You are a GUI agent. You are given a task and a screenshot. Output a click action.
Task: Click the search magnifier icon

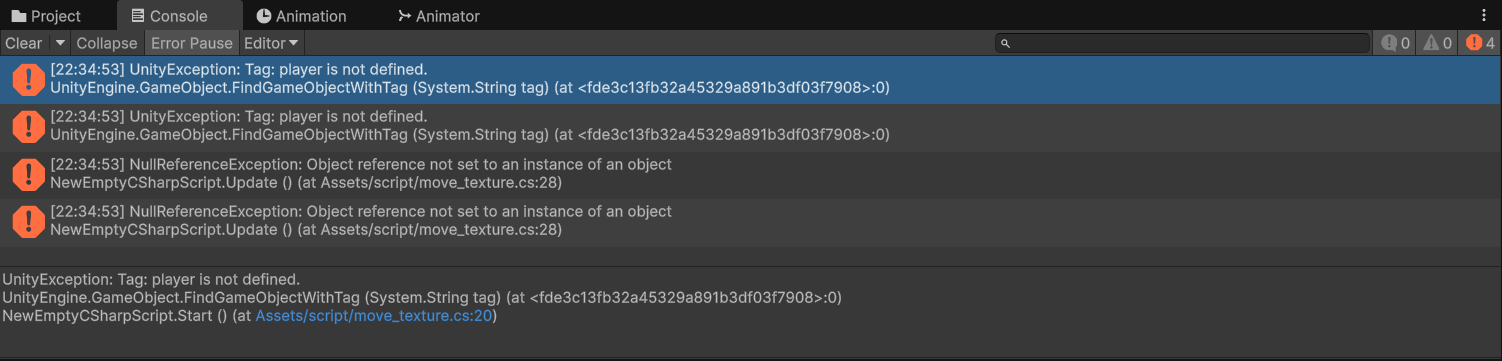click(x=1006, y=44)
